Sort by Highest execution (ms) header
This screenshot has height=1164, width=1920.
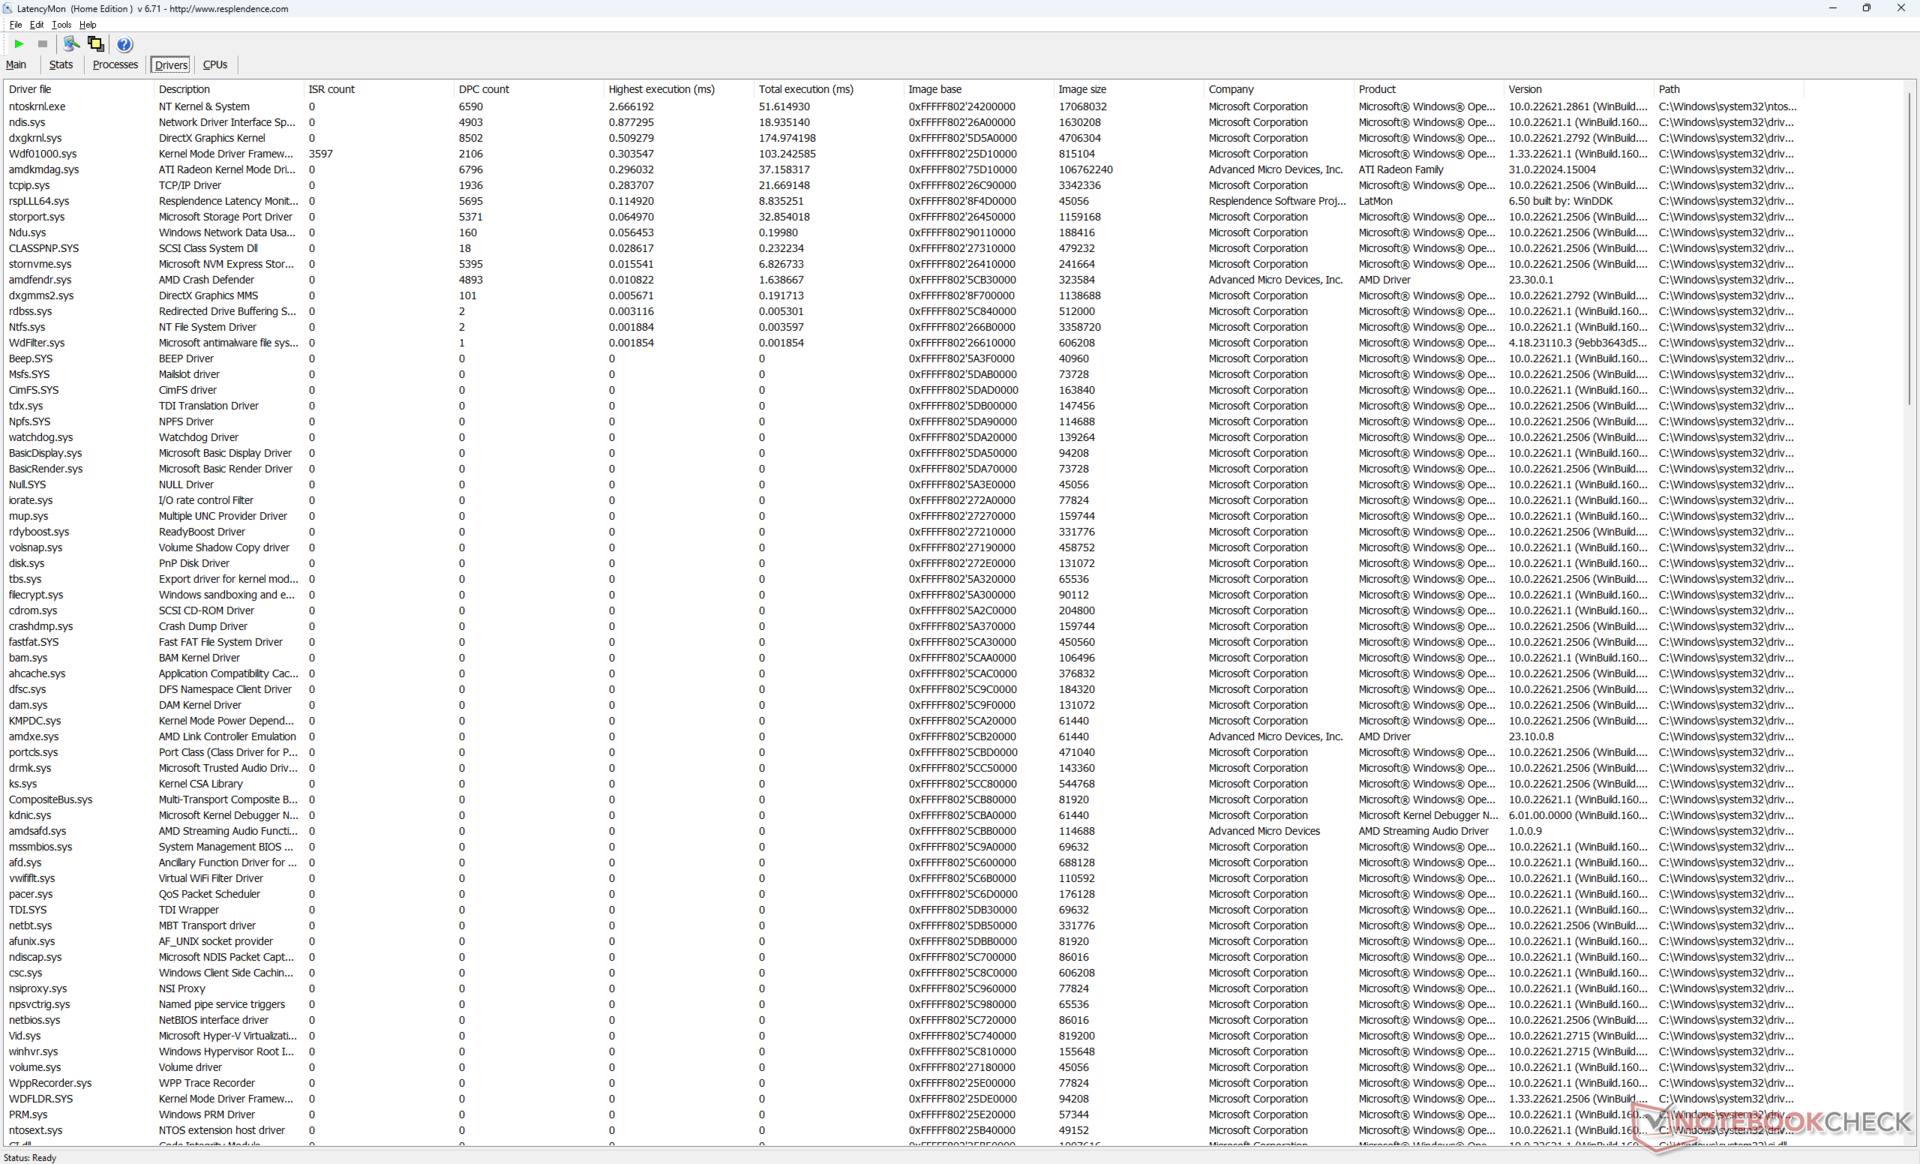[x=661, y=89]
